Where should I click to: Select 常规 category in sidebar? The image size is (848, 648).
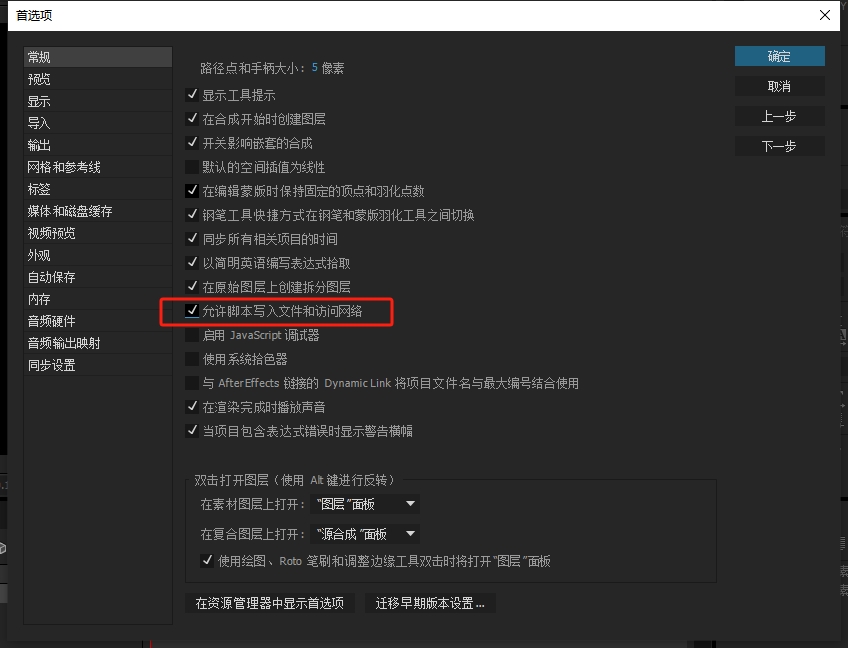(x=98, y=57)
